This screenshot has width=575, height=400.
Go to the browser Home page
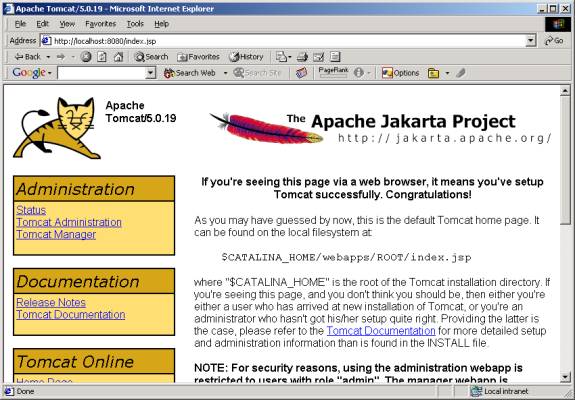(118, 57)
